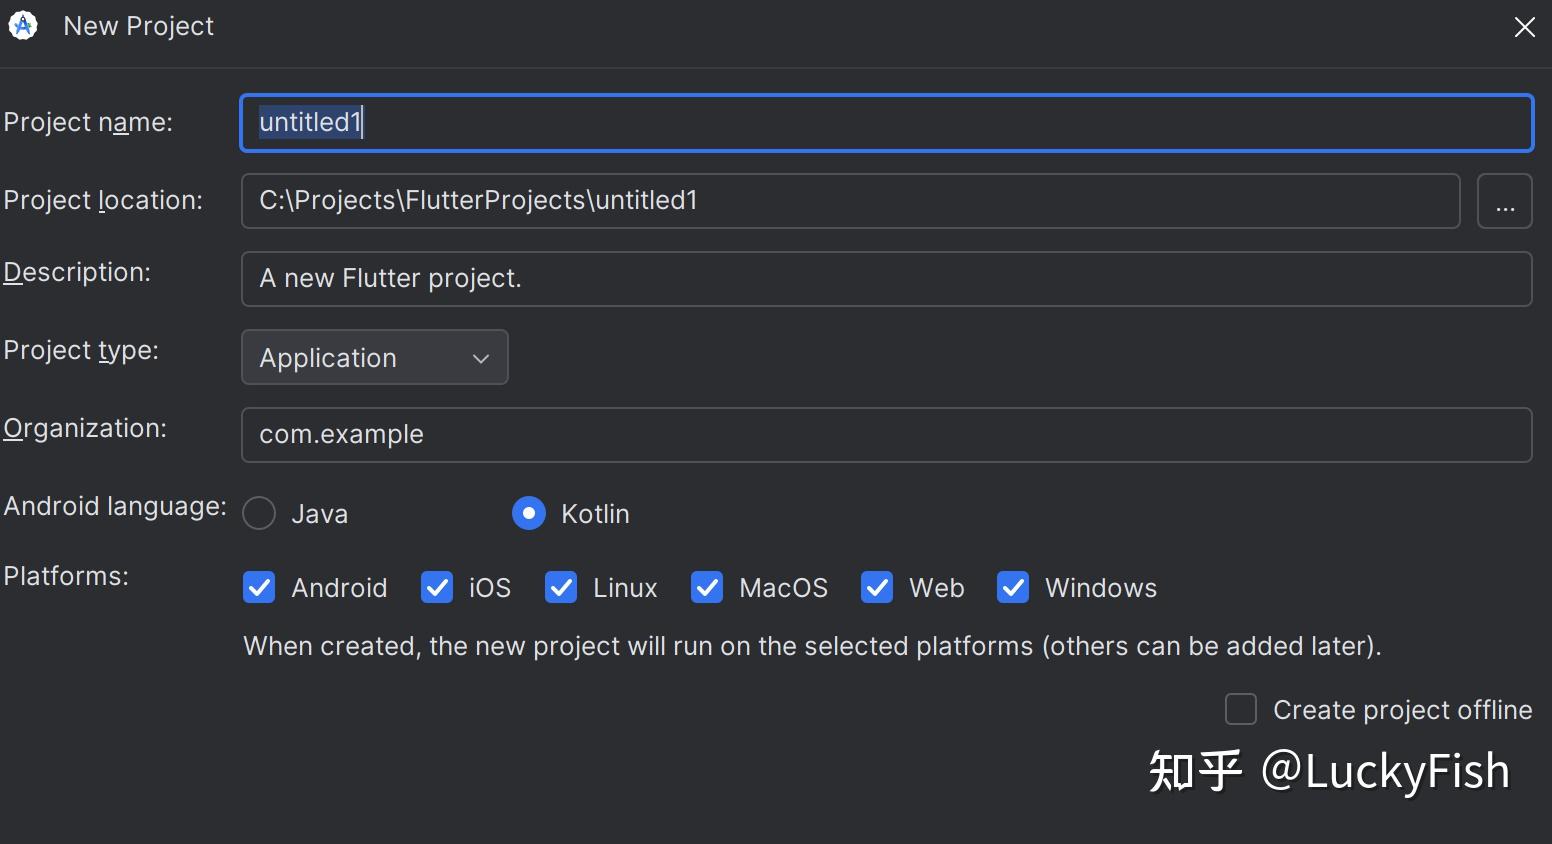This screenshot has width=1552, height=844.
Task: Select the Kotlin radio button
Action: (529, 513)
